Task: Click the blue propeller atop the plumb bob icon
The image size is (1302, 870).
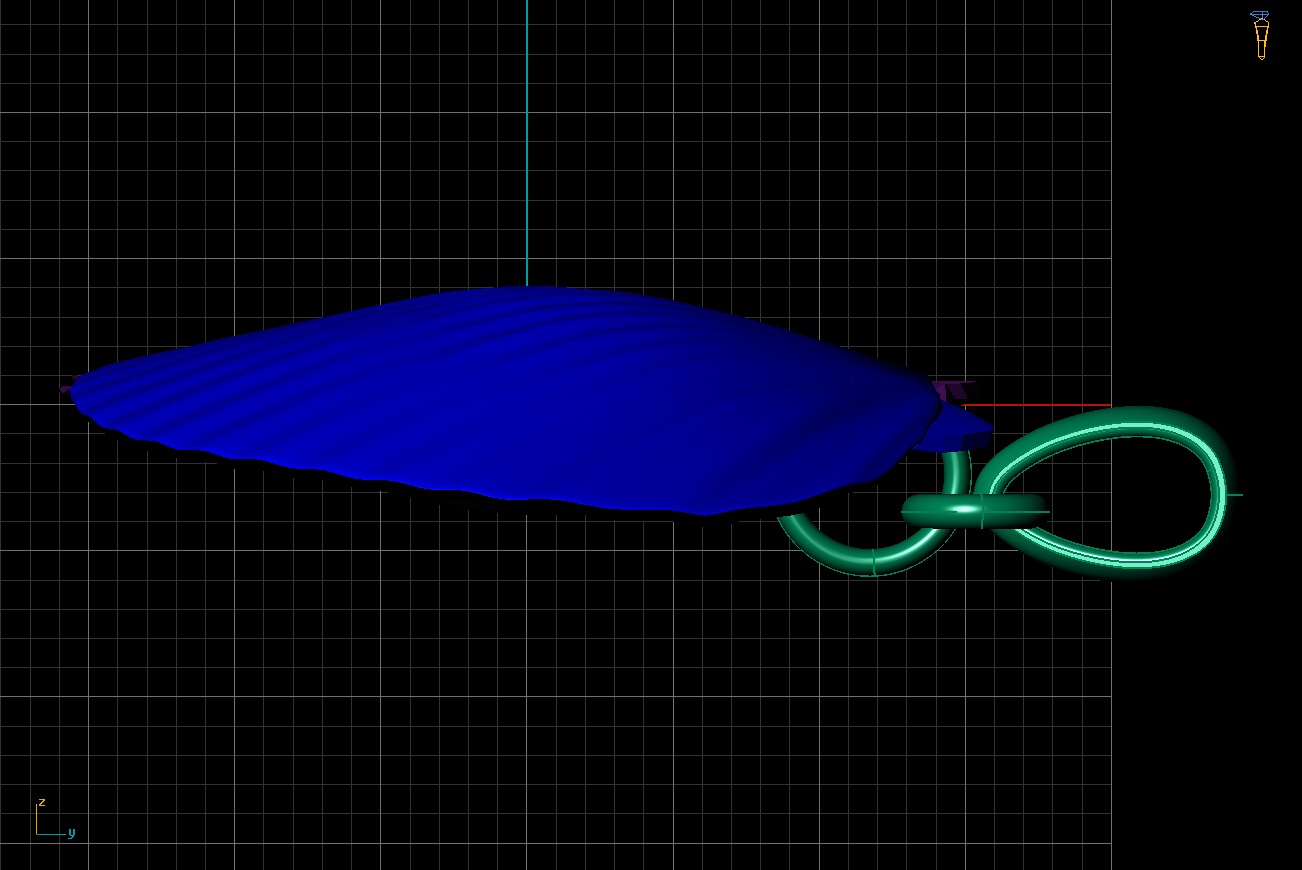Action: (x=1260, y=14)
